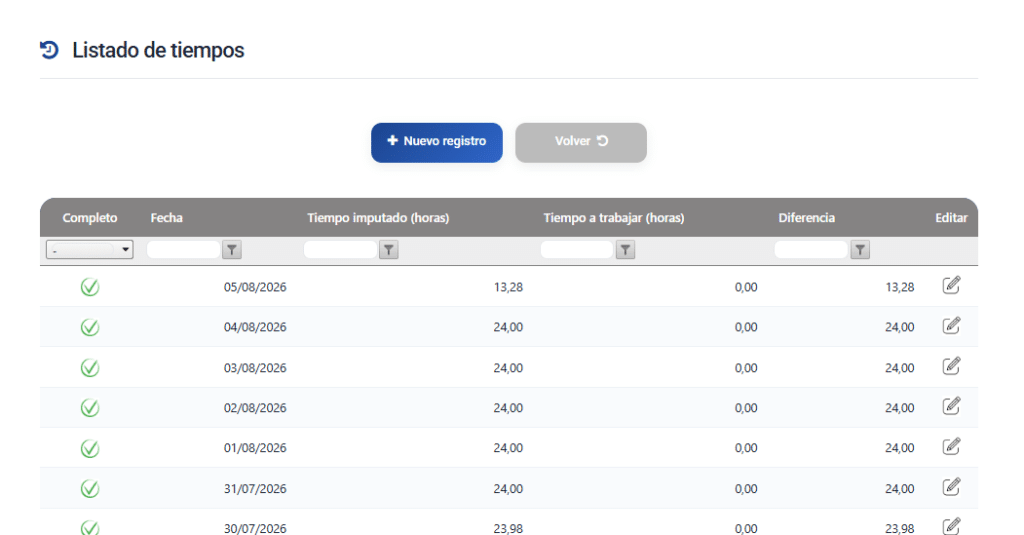Viewport: 1024px width, 535px height.
Task: Sort by Tiempo a trabajar (horas) header
Action: coord(614,218)
